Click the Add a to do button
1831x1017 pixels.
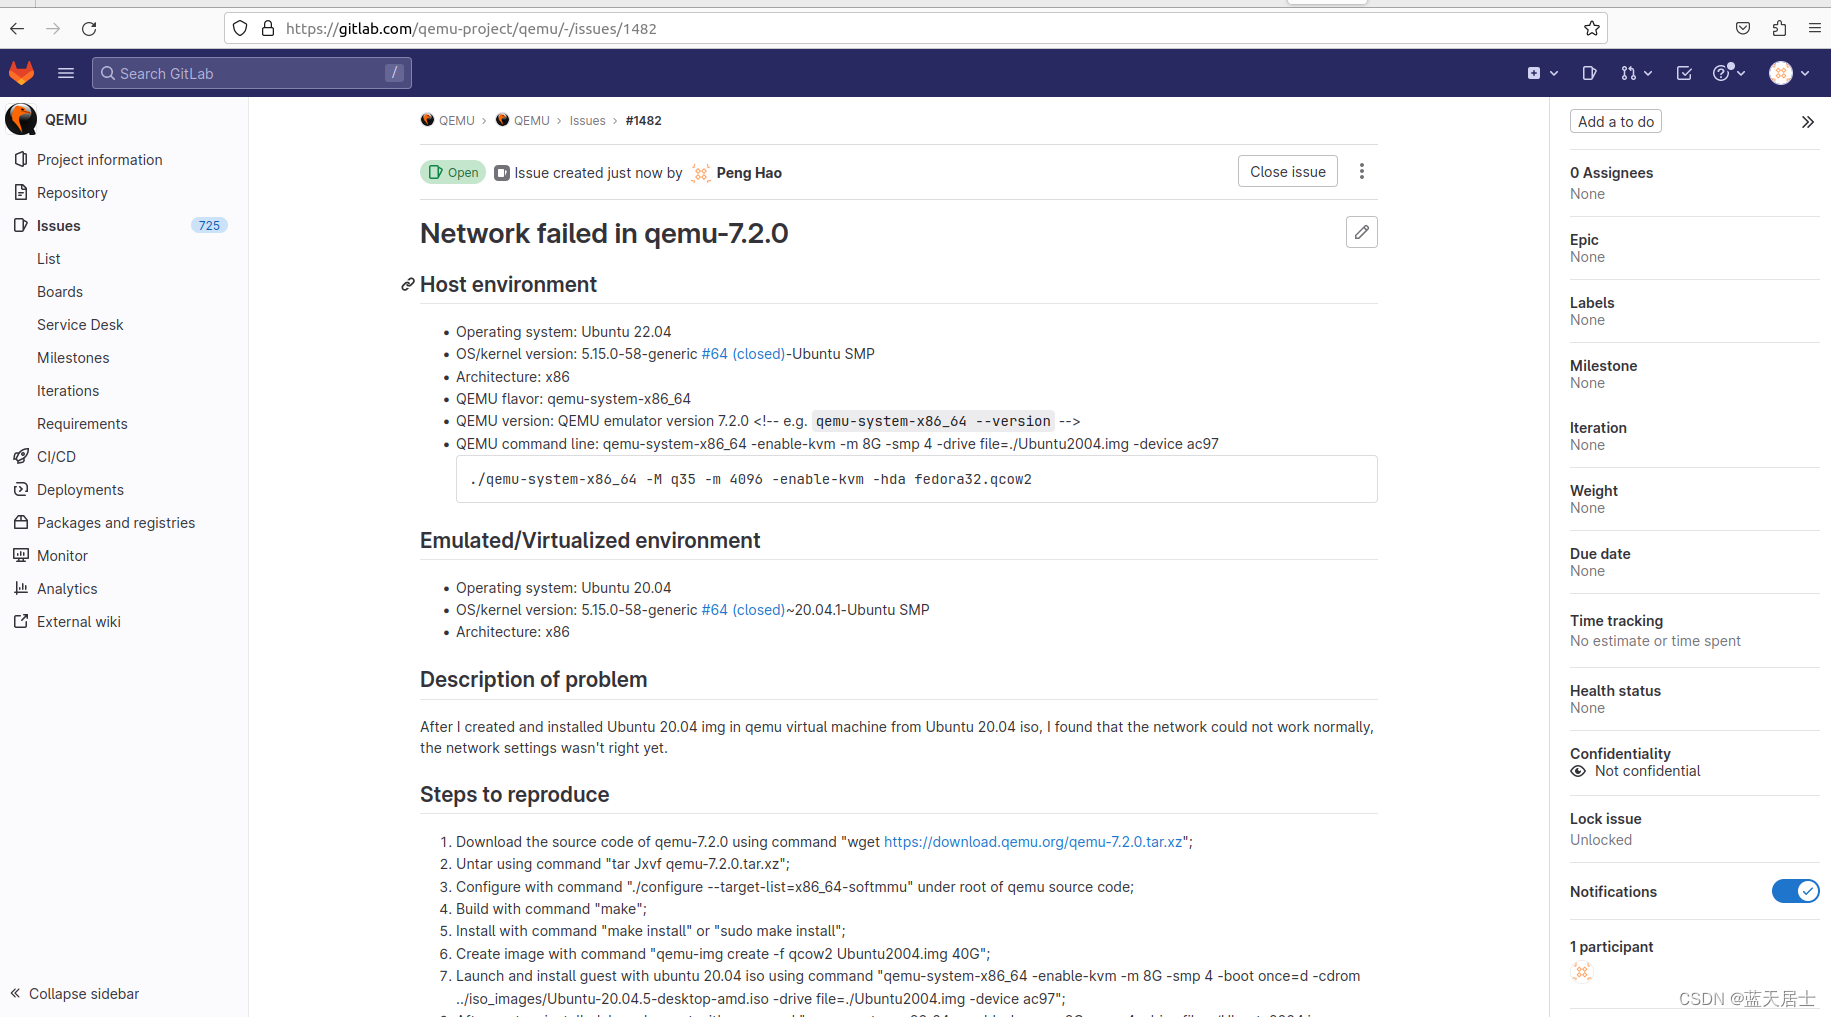1615,121
